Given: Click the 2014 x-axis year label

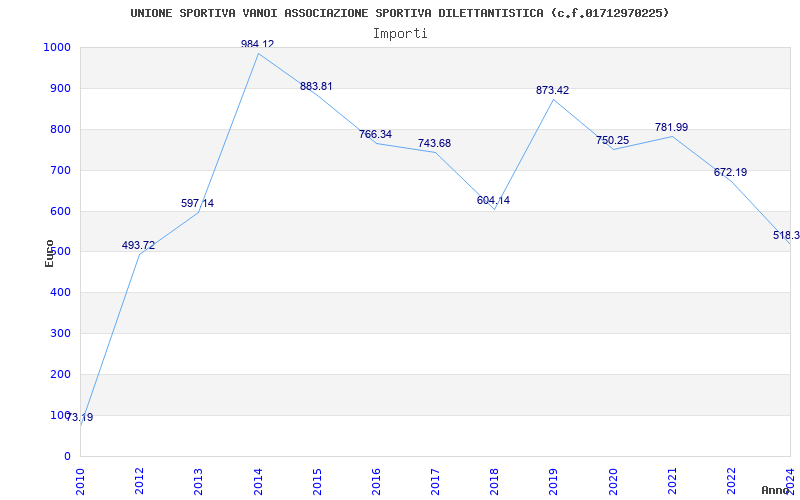Looking at the screenshot, I should [x=258, y=481].
